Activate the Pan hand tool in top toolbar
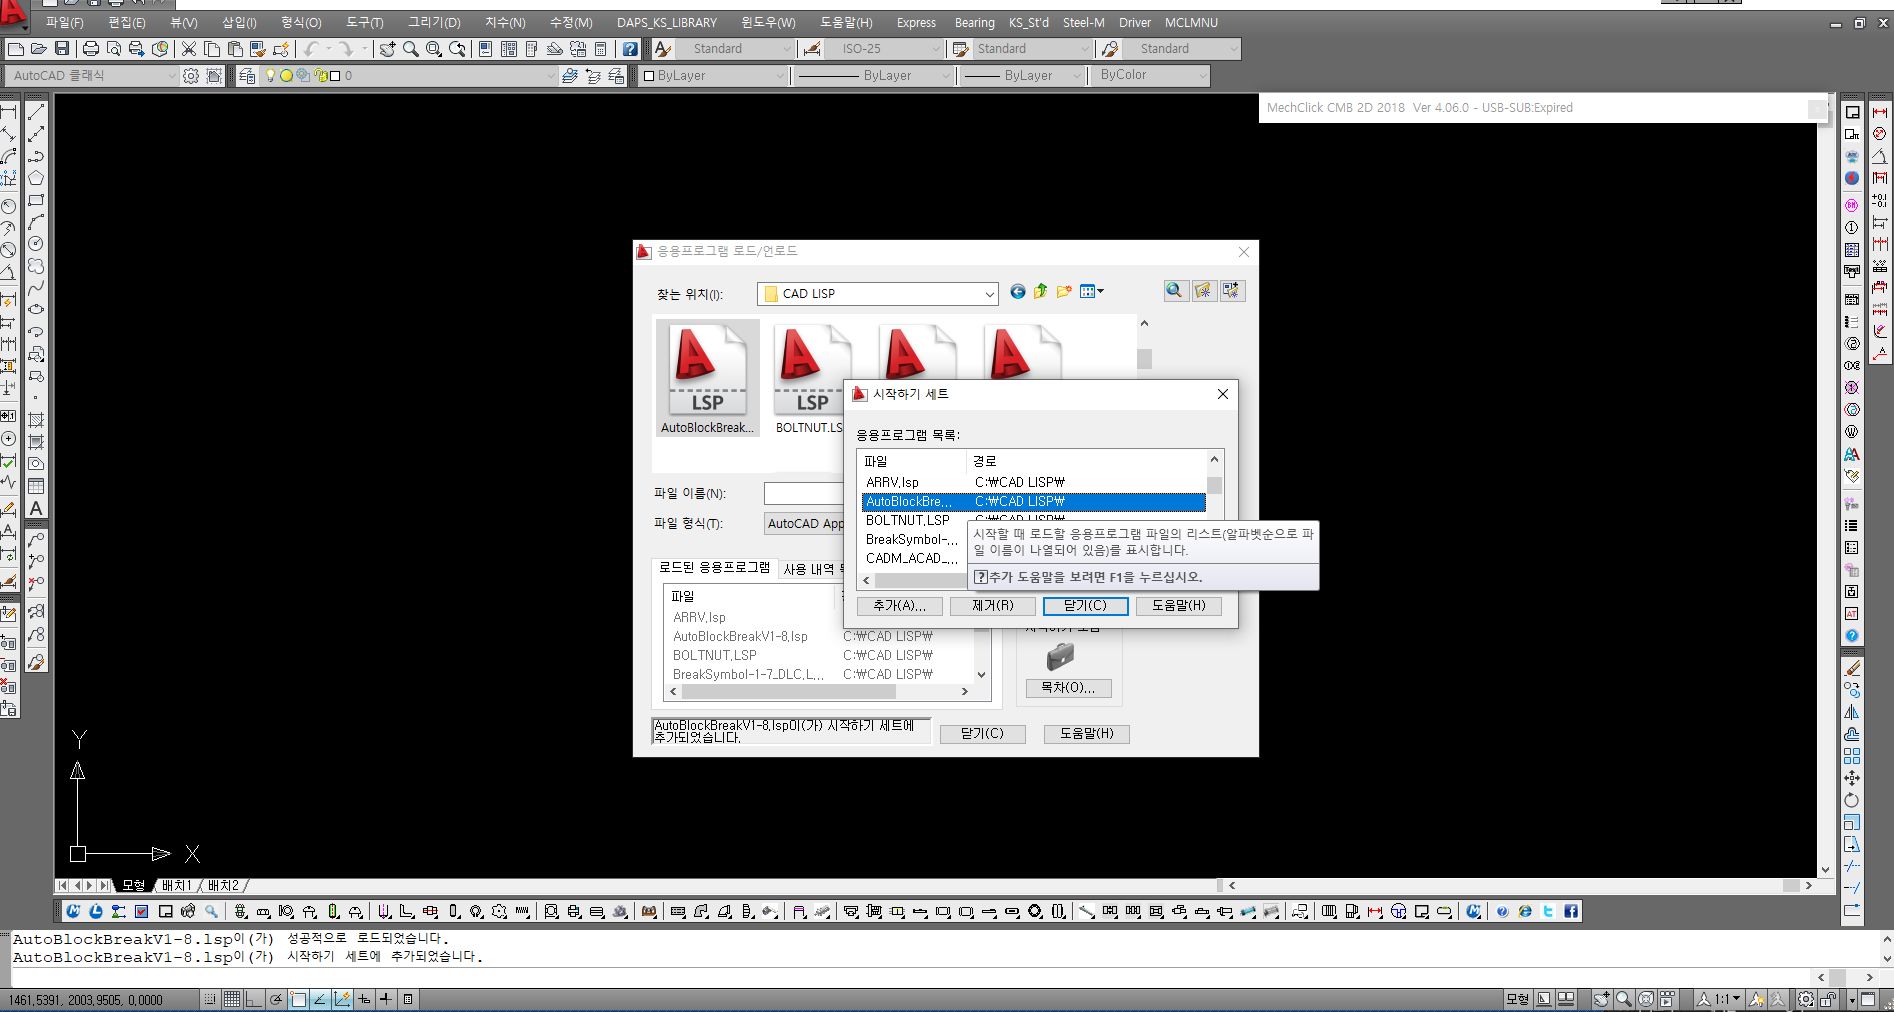Viewport: 1894px width, 1012px height. (387, 49)
